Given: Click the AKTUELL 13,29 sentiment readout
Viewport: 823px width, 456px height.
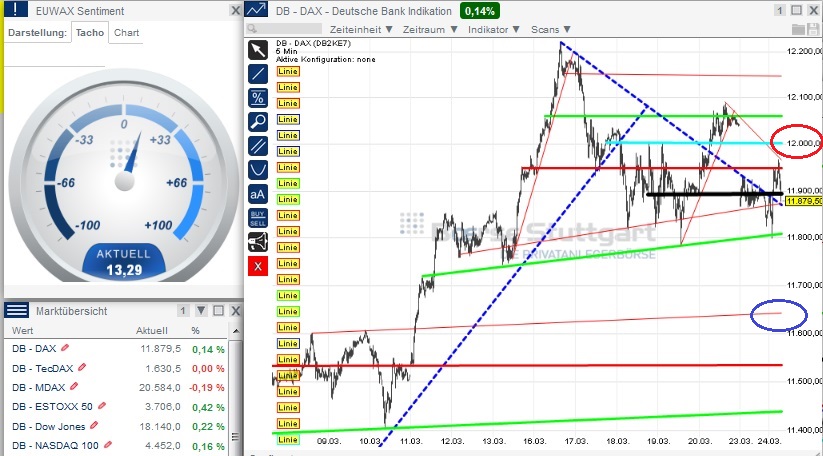Looking at the screenshot, I should (x=124, y=262).
